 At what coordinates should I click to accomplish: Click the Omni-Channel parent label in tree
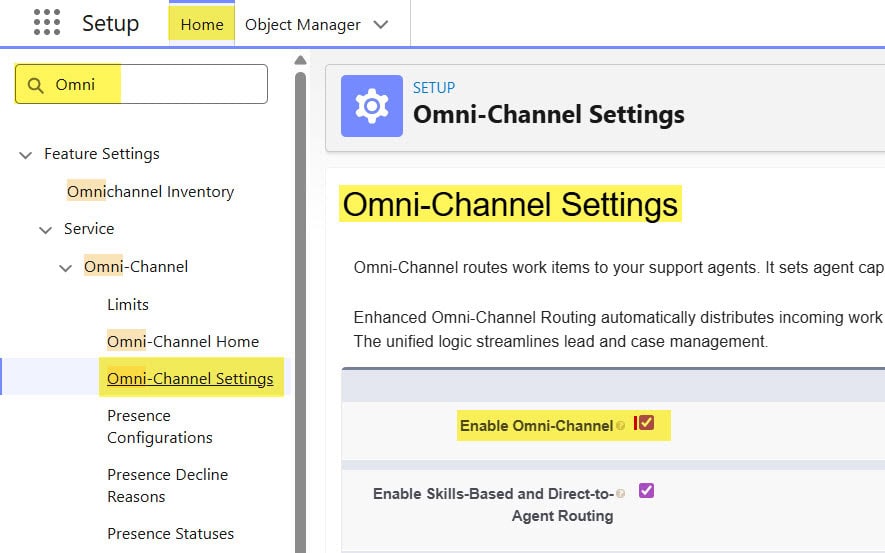136,266
